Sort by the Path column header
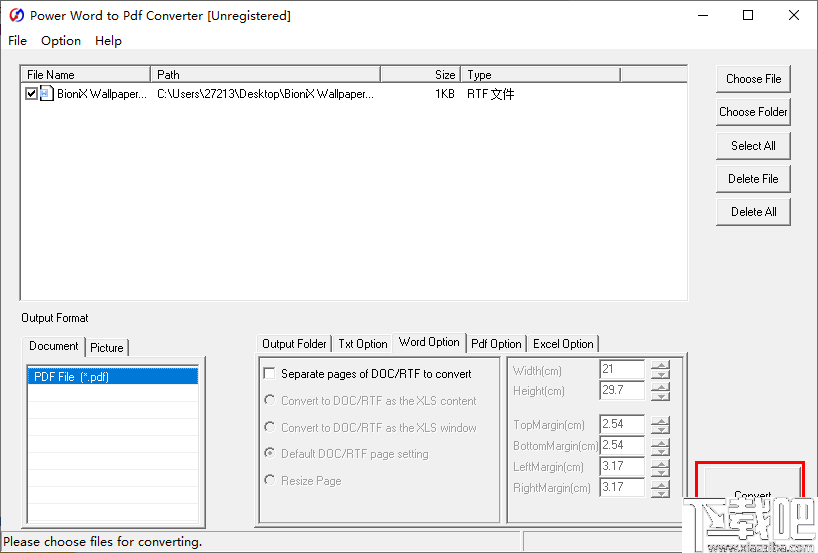 pos(266,75)
